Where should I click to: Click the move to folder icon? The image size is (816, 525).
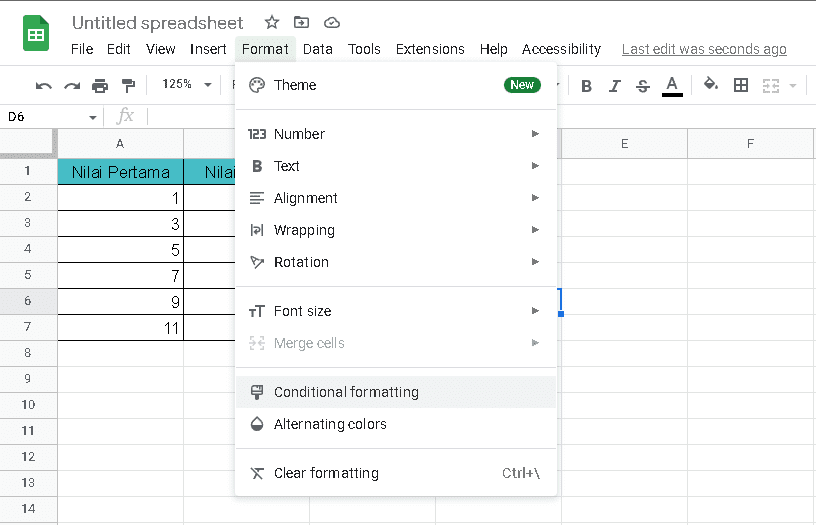301,22
